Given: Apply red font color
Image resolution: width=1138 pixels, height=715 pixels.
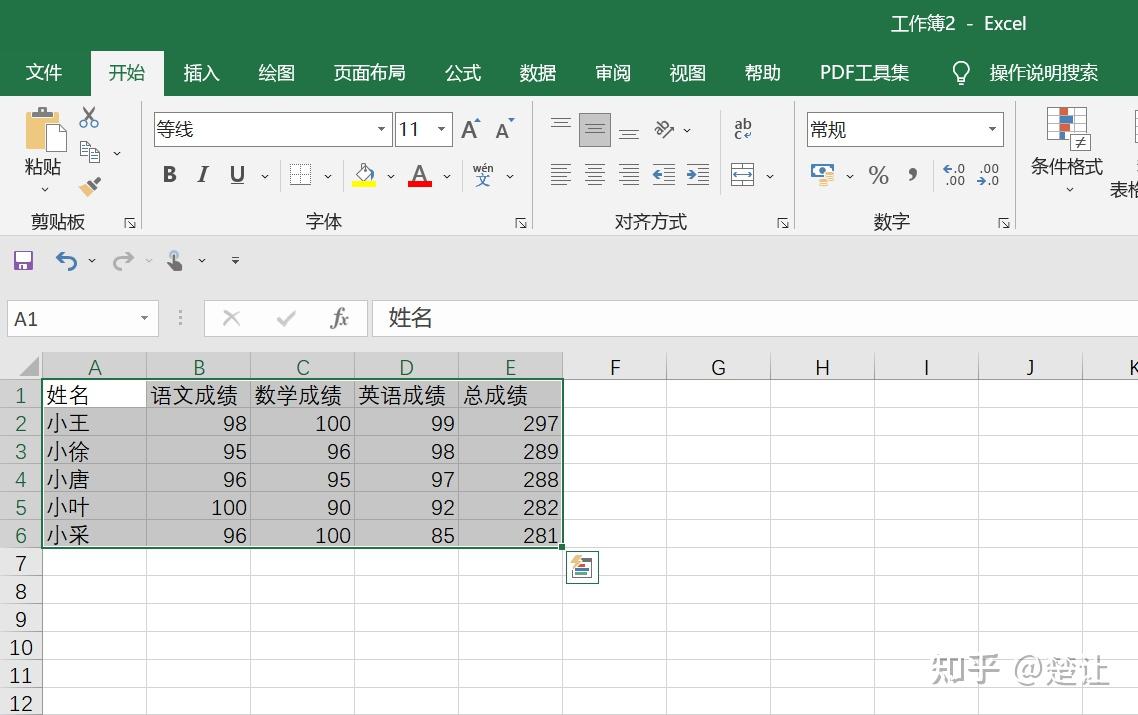Looking at the screenshot, I should click(419, 175).
